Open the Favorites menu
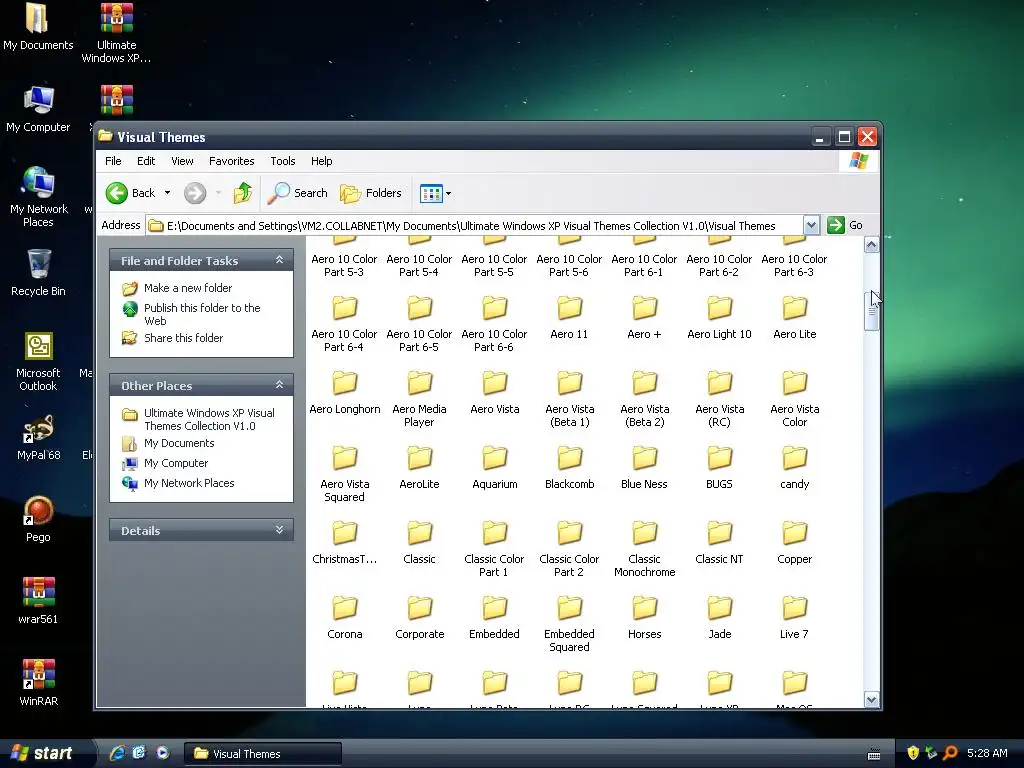1024x768 pixels. pos(231,161)
